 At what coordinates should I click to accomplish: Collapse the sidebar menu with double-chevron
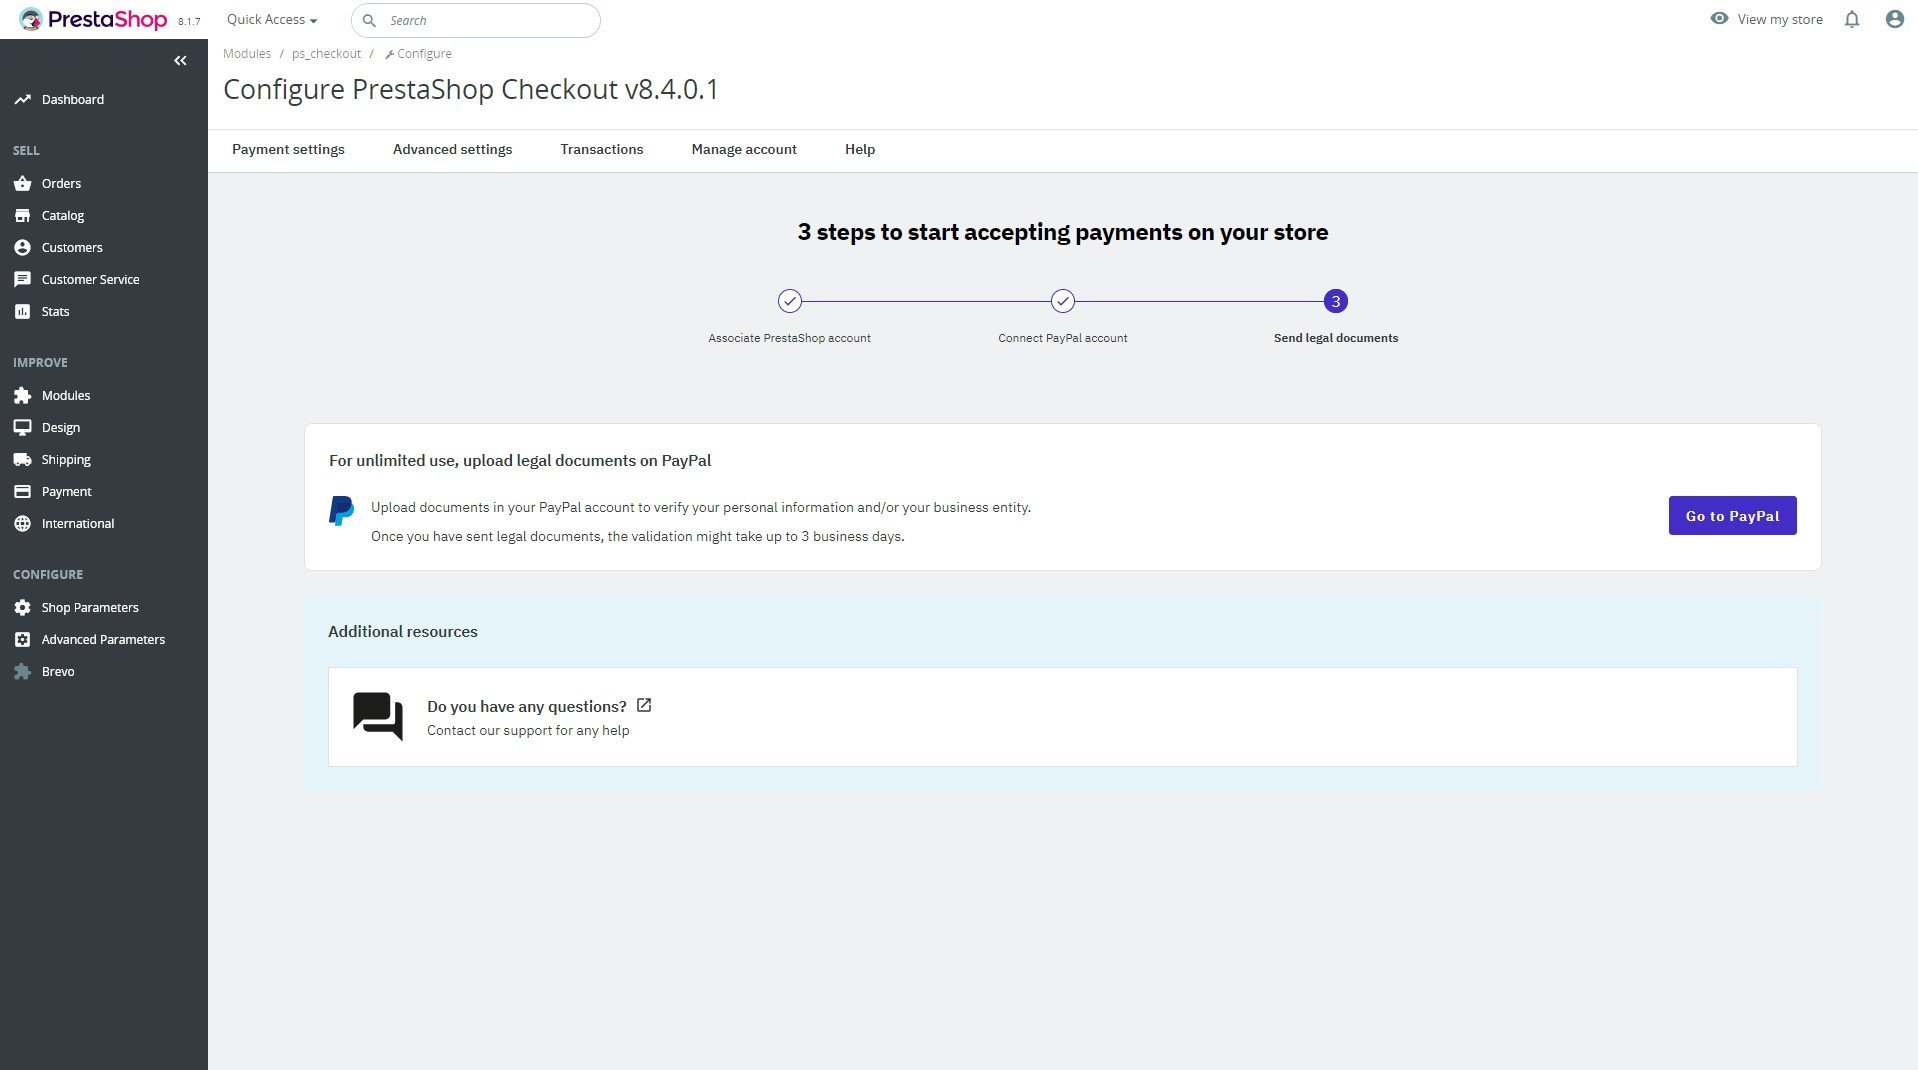click(180, 61)
